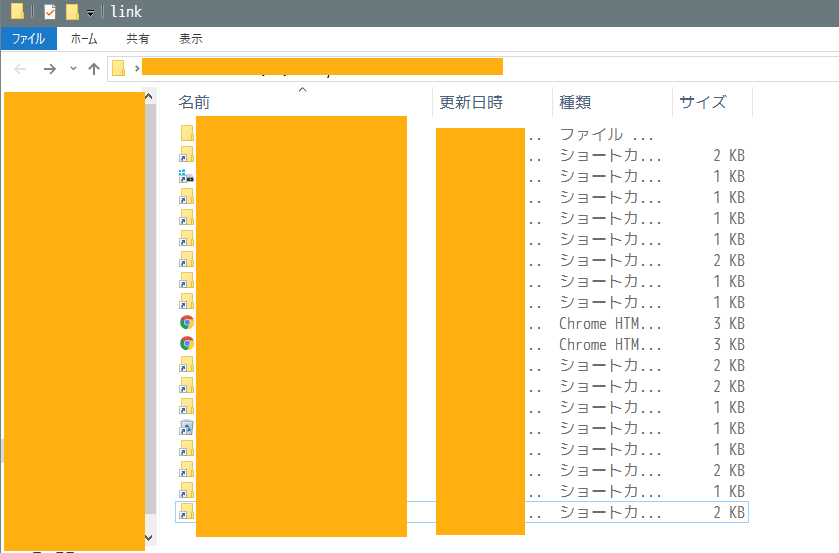Click the 'ファイル ...' type cell
The width and height of the screenshot is (839, 553).
pos(606,134)
